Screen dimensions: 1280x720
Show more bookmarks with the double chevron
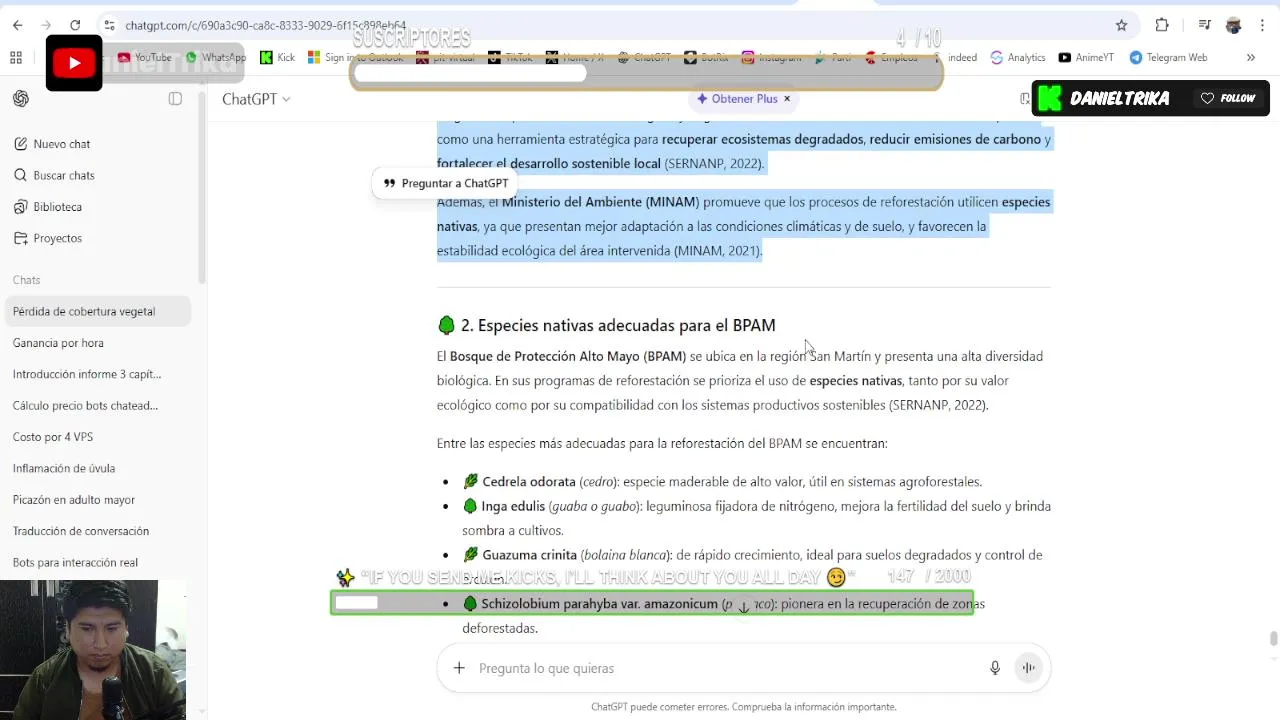pos(1250,57)
